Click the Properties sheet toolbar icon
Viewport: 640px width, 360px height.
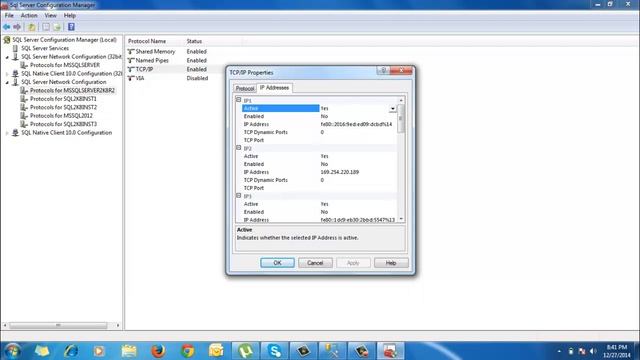(x=46, y=27)
